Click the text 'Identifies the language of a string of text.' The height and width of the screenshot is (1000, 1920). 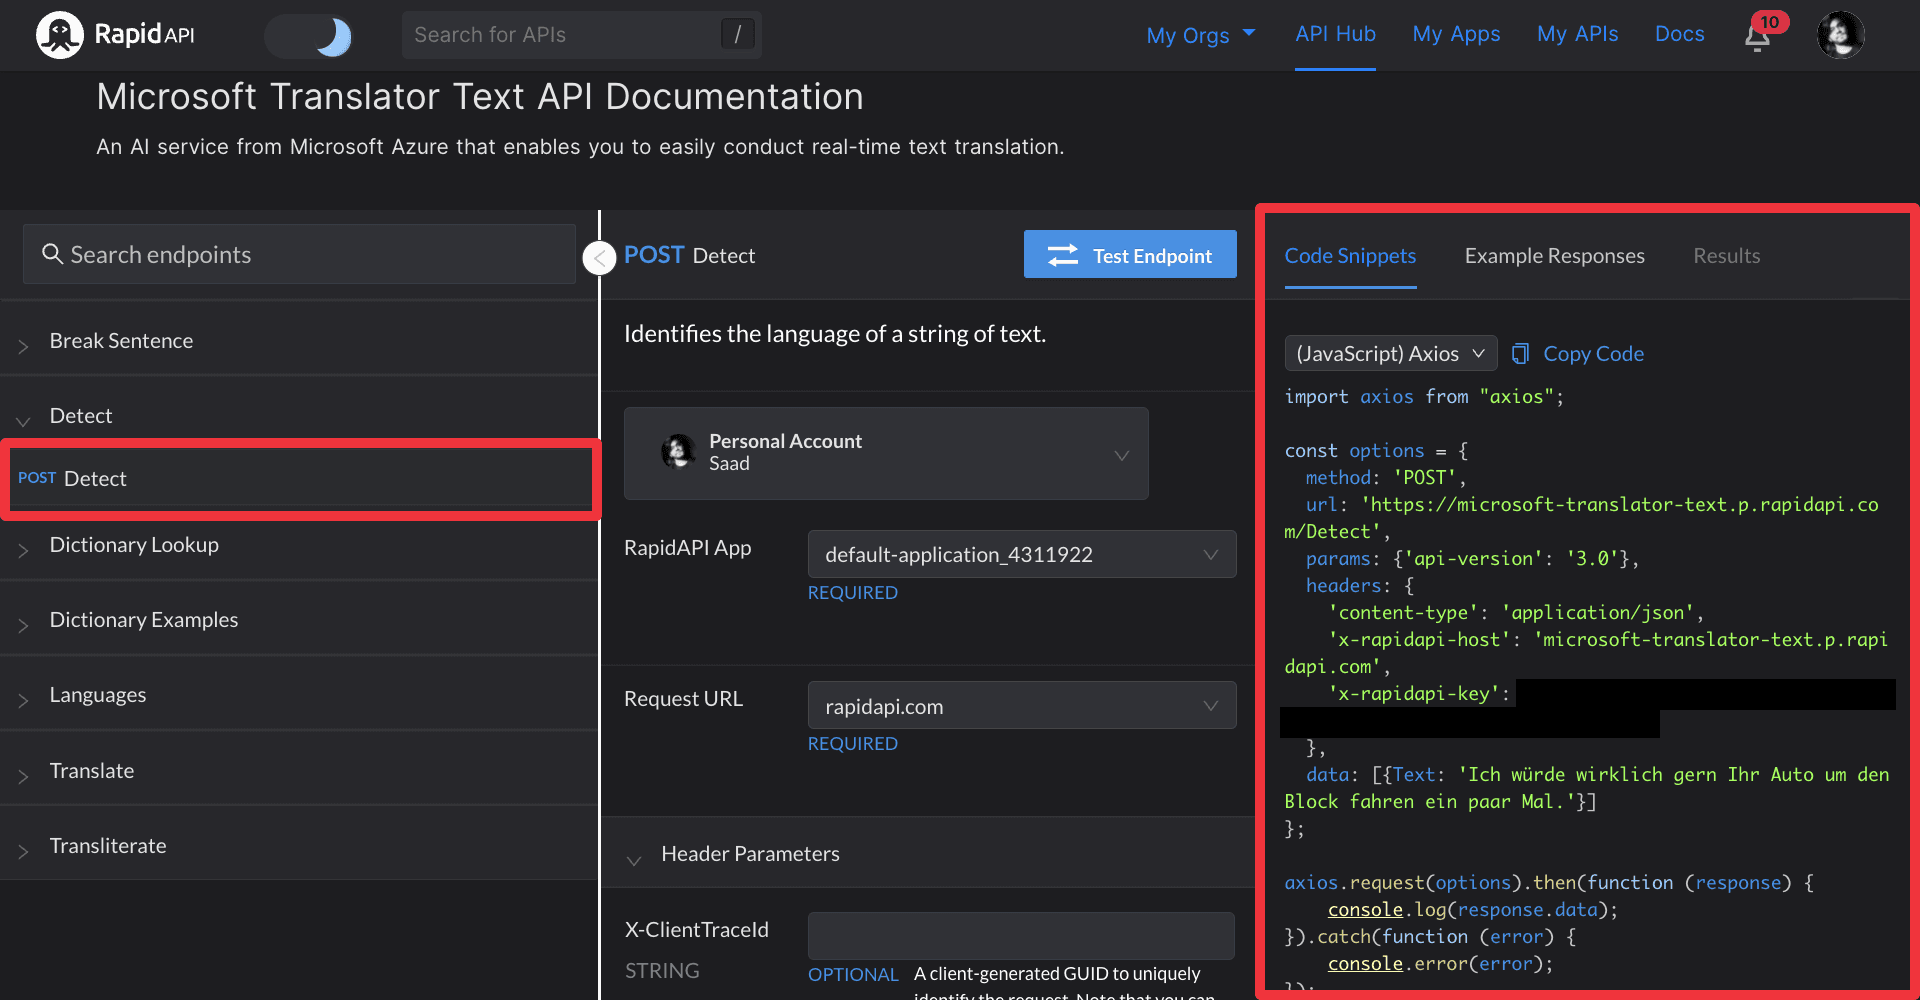point(835,334)
